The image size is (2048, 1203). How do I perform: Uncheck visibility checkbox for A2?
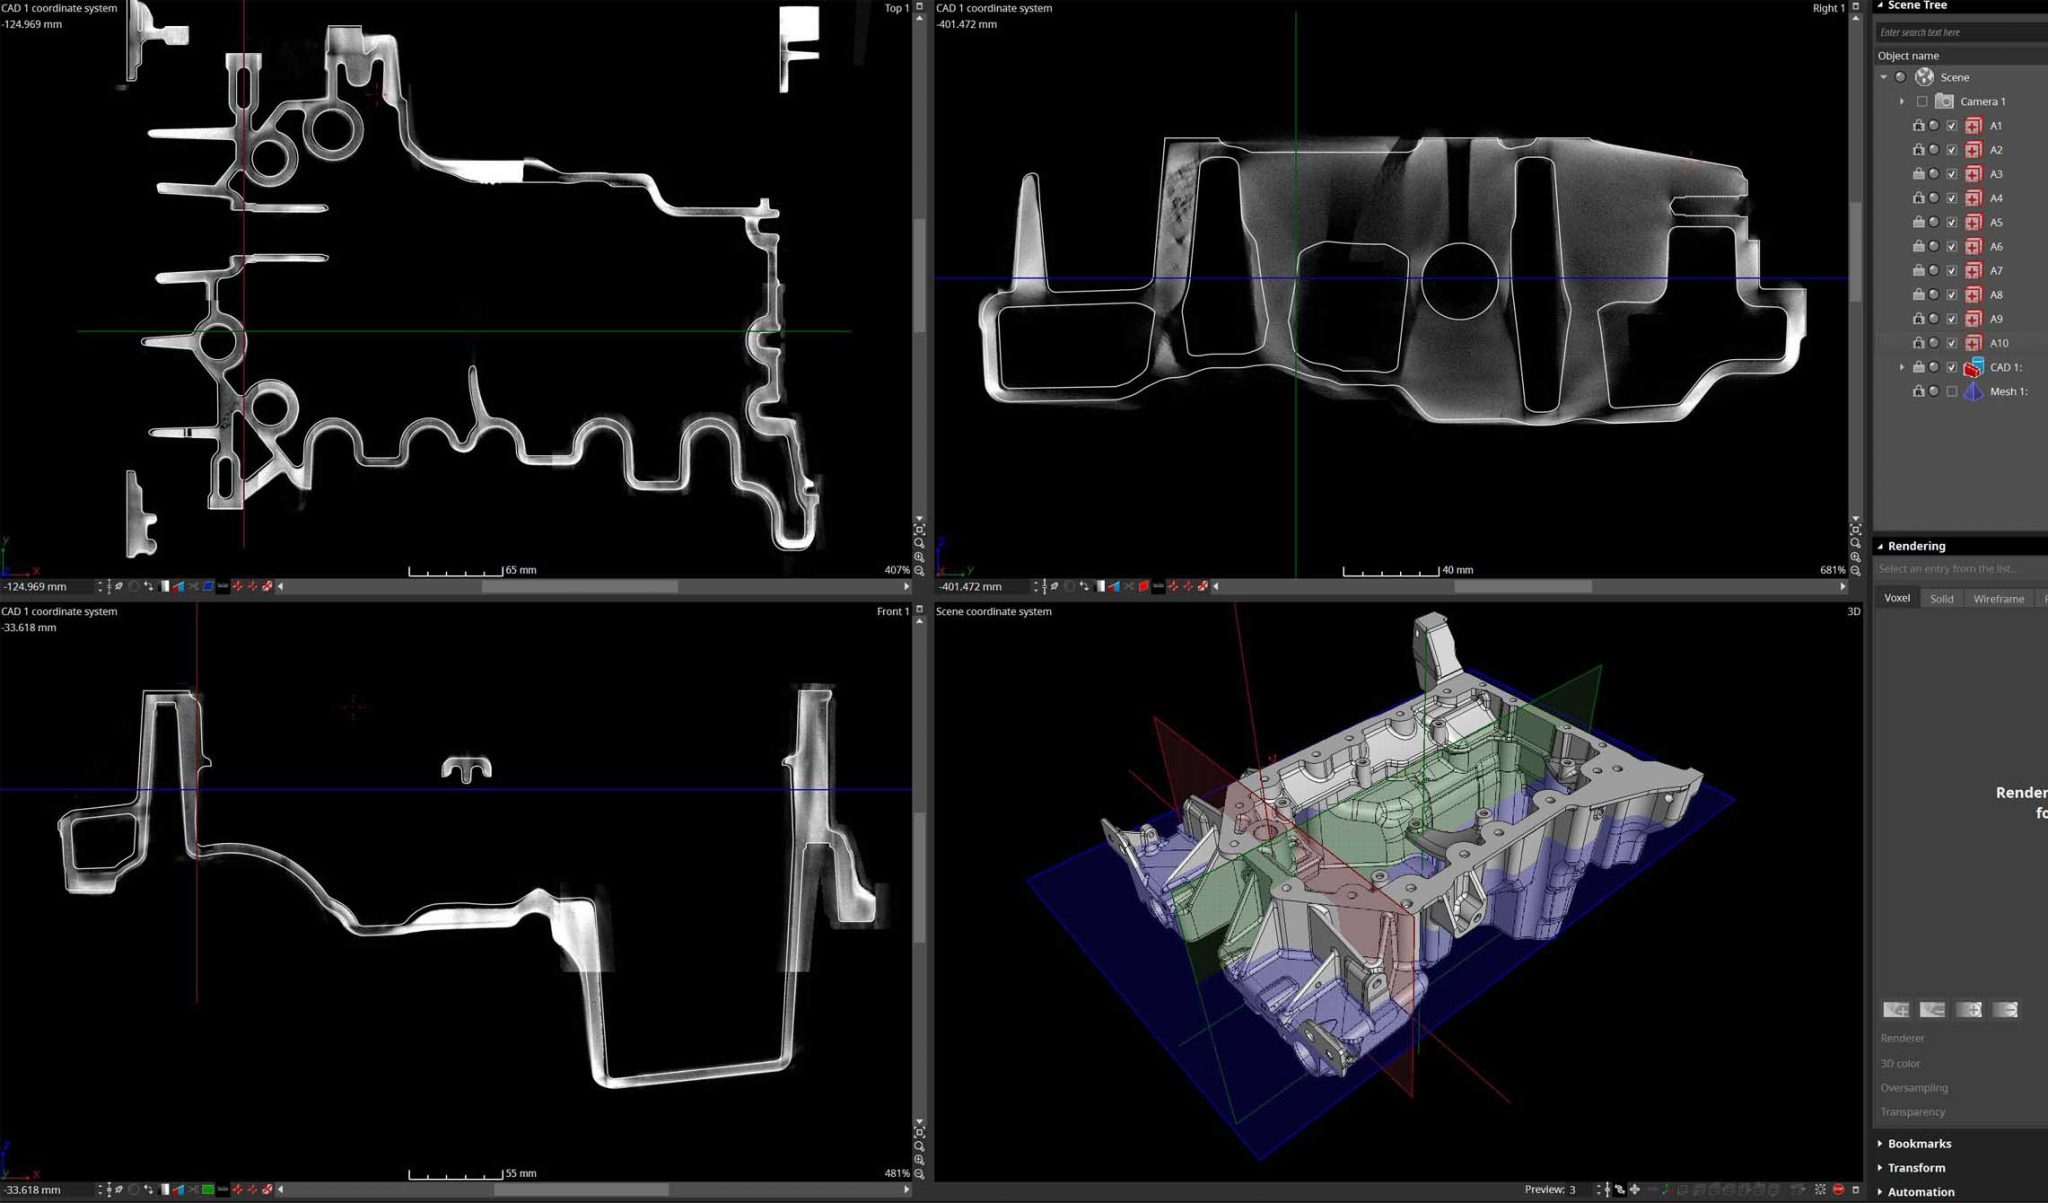point(1951,150)
